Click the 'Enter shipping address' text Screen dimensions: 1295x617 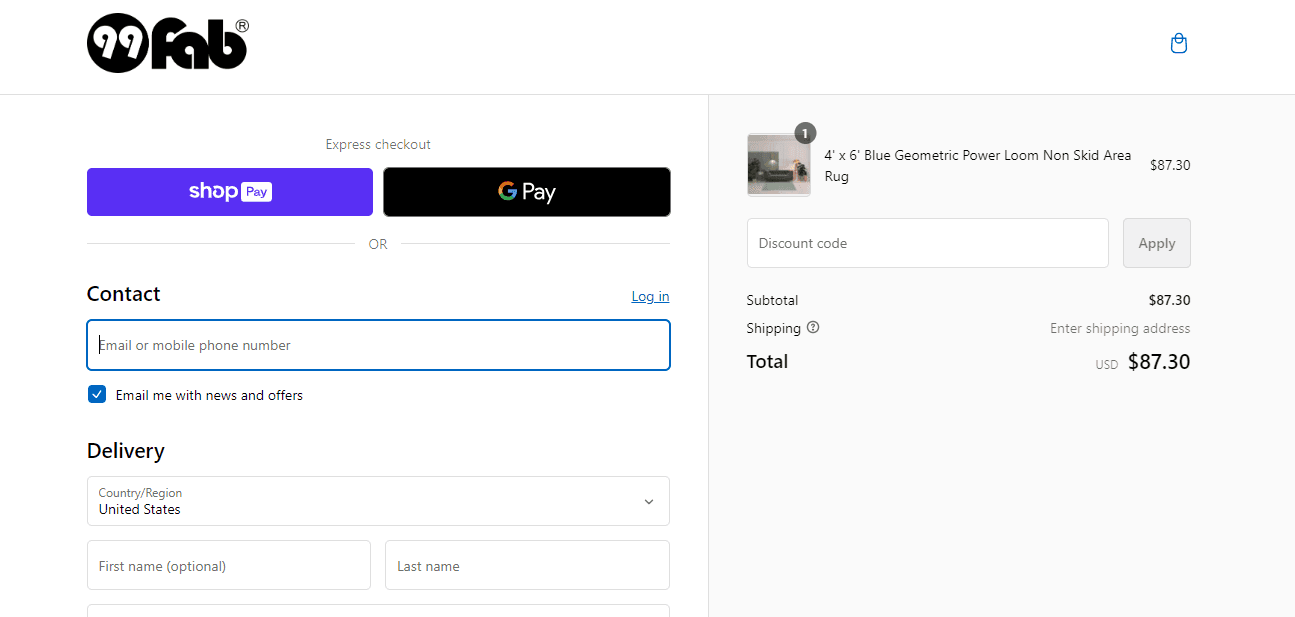pyautogui.click(x=1120, y=328)
